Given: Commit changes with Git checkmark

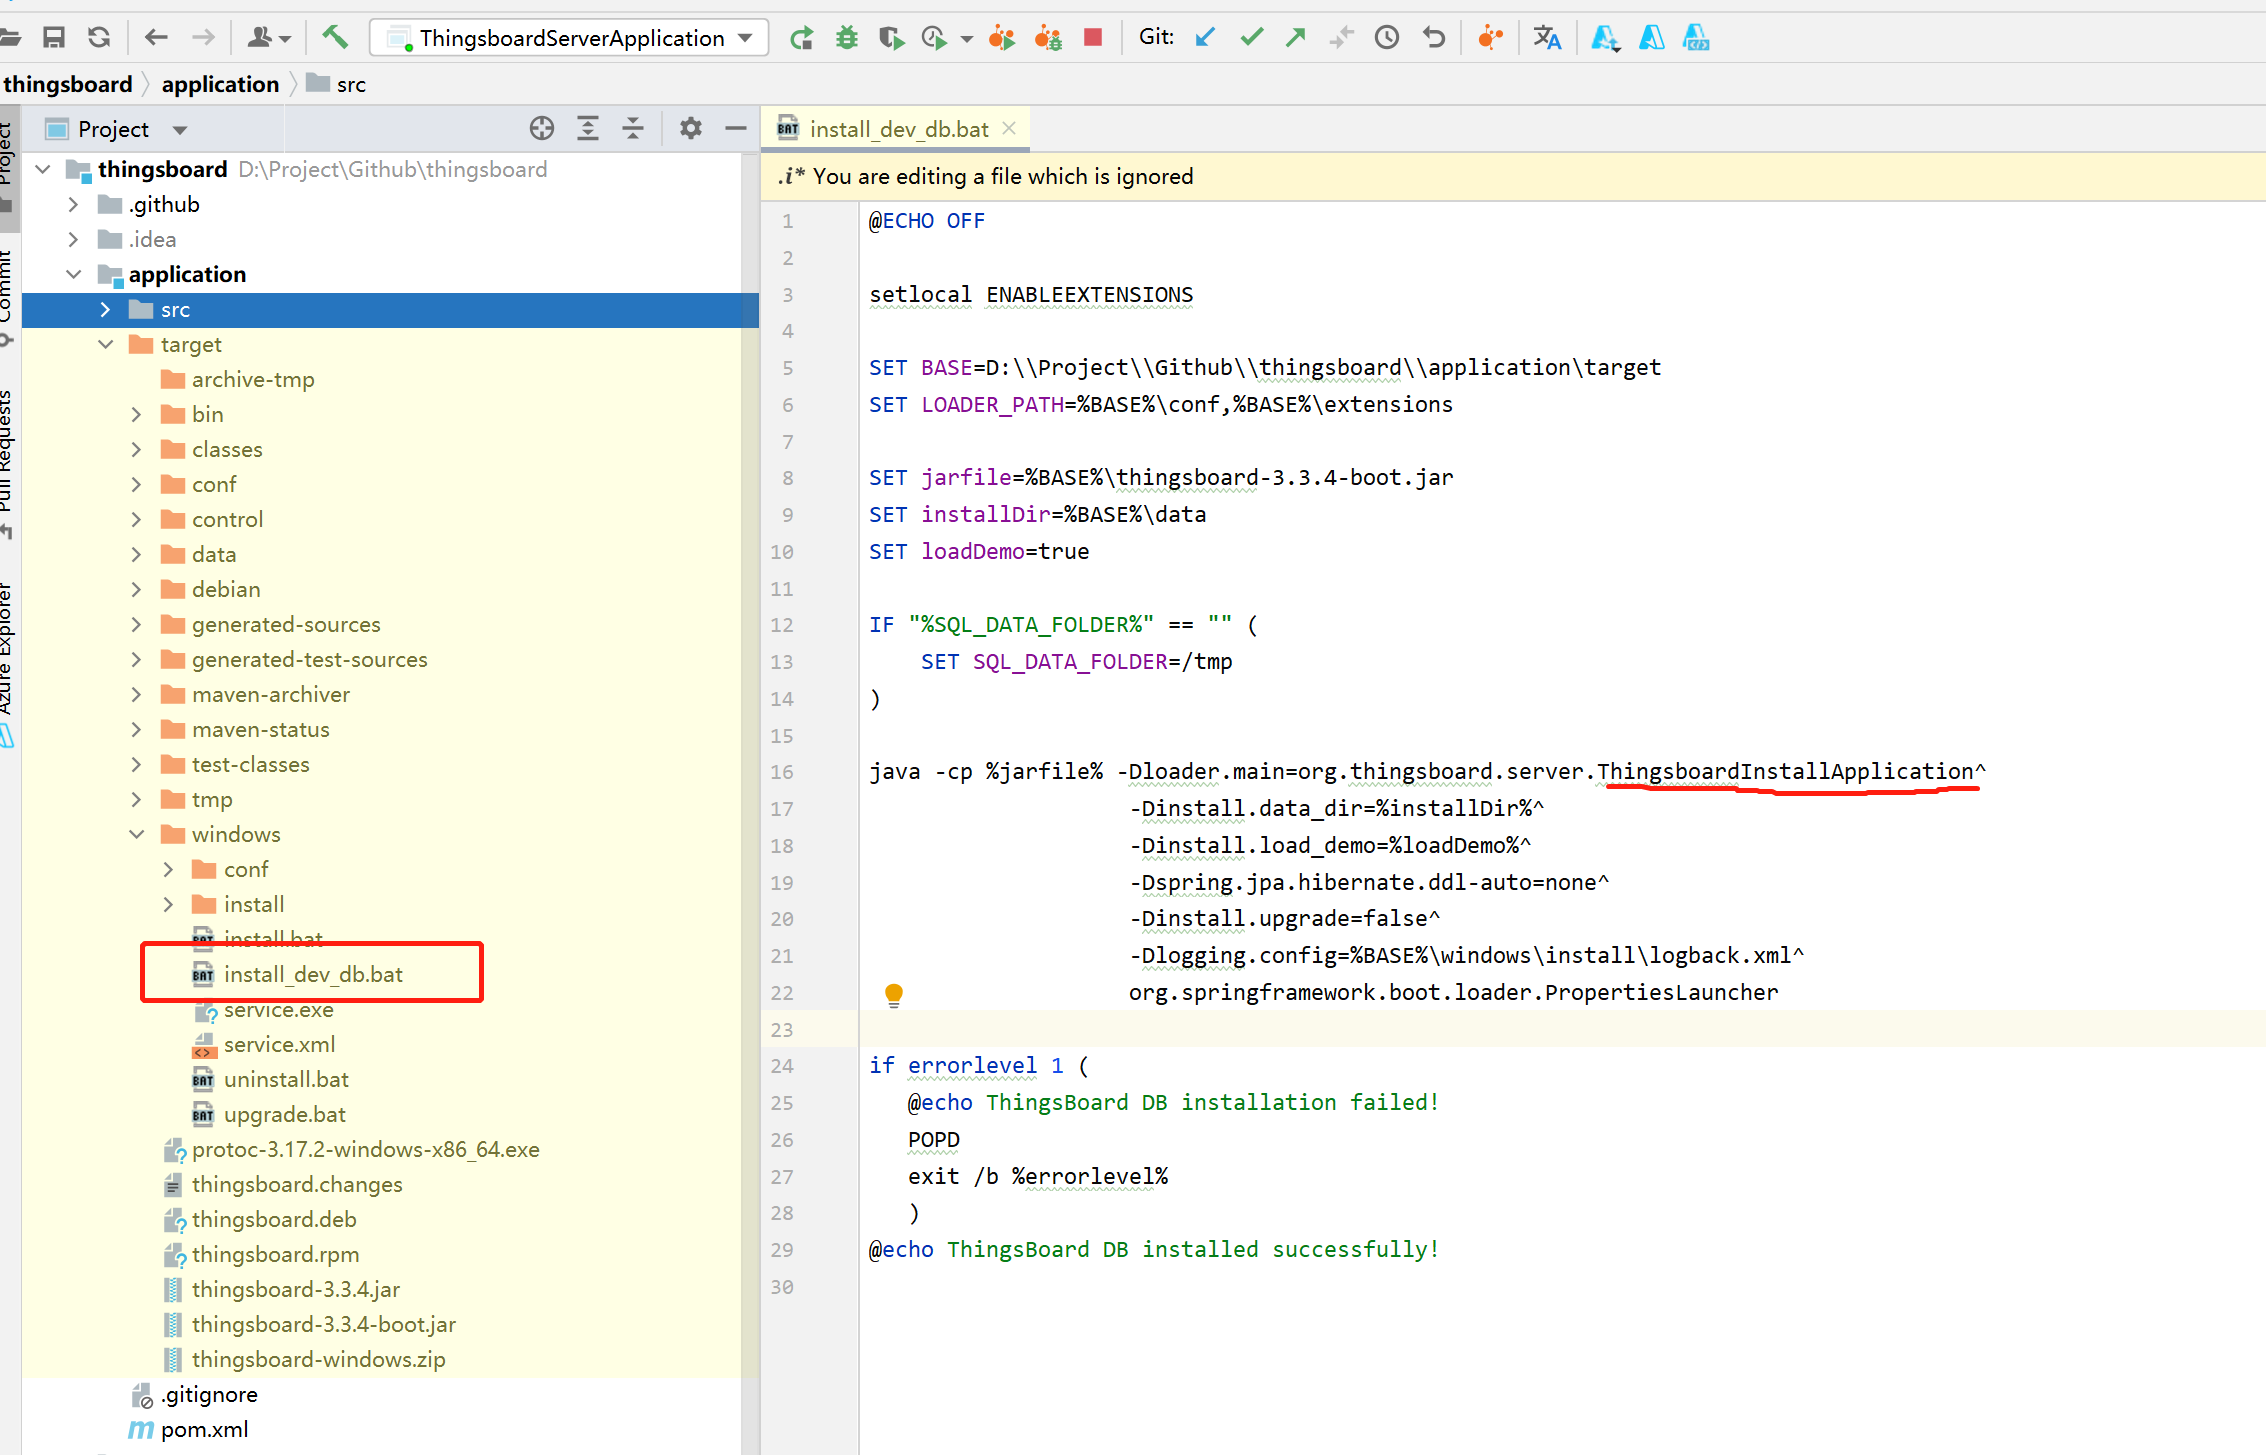Looking at the screenshot, I should (x=1251, y=38).
